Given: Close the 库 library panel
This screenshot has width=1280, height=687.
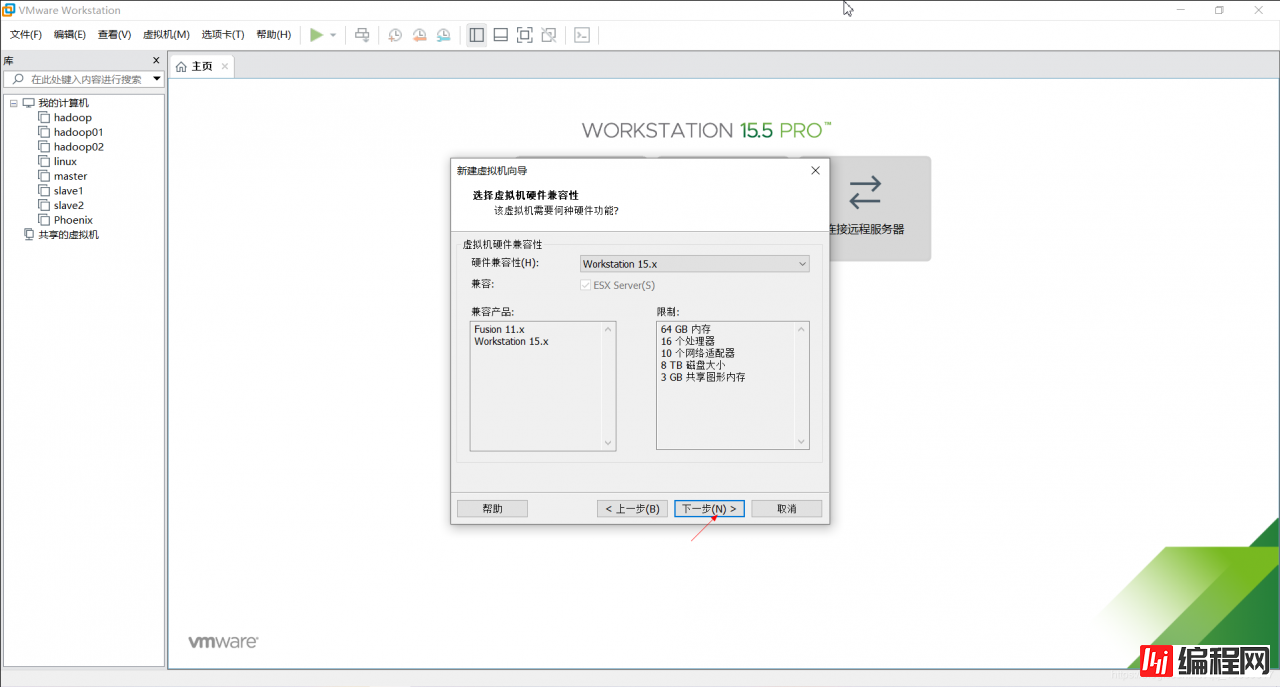Looking at the screenshot, I should click(156, 60).
